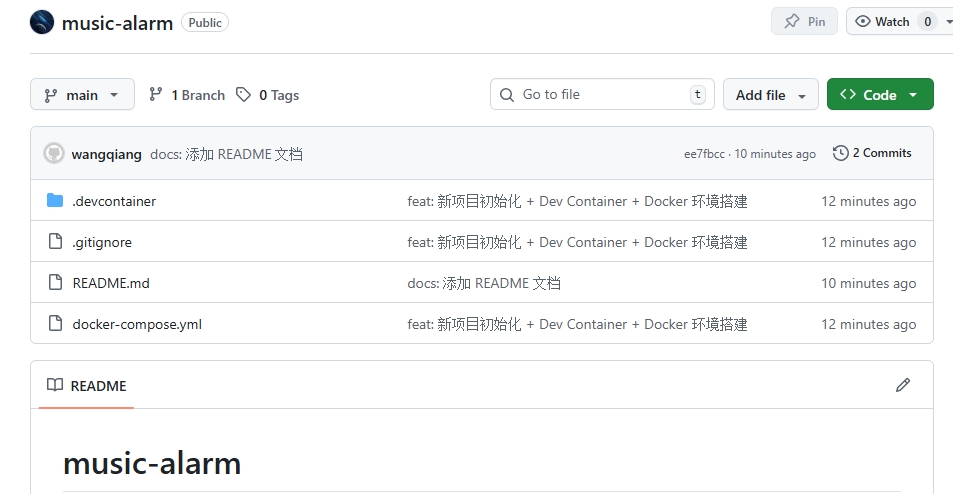Click the .devcontainer folder icon
This screenshot has width=953, height=494.
click(x=55, y=200)
